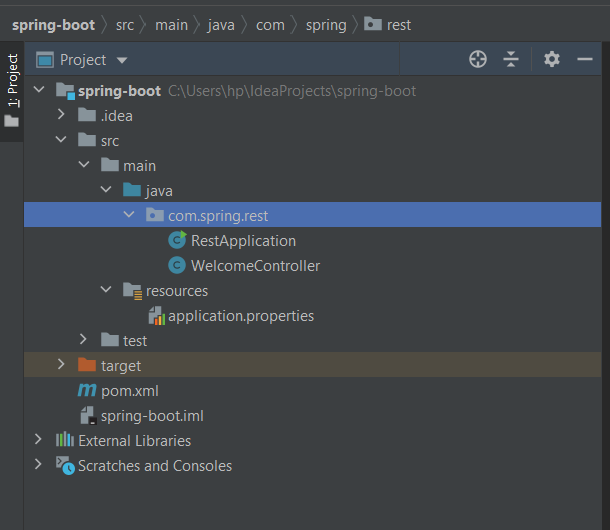Click the Project view window icon
This screenshot has width=610, height=530.
pos(45,60)
